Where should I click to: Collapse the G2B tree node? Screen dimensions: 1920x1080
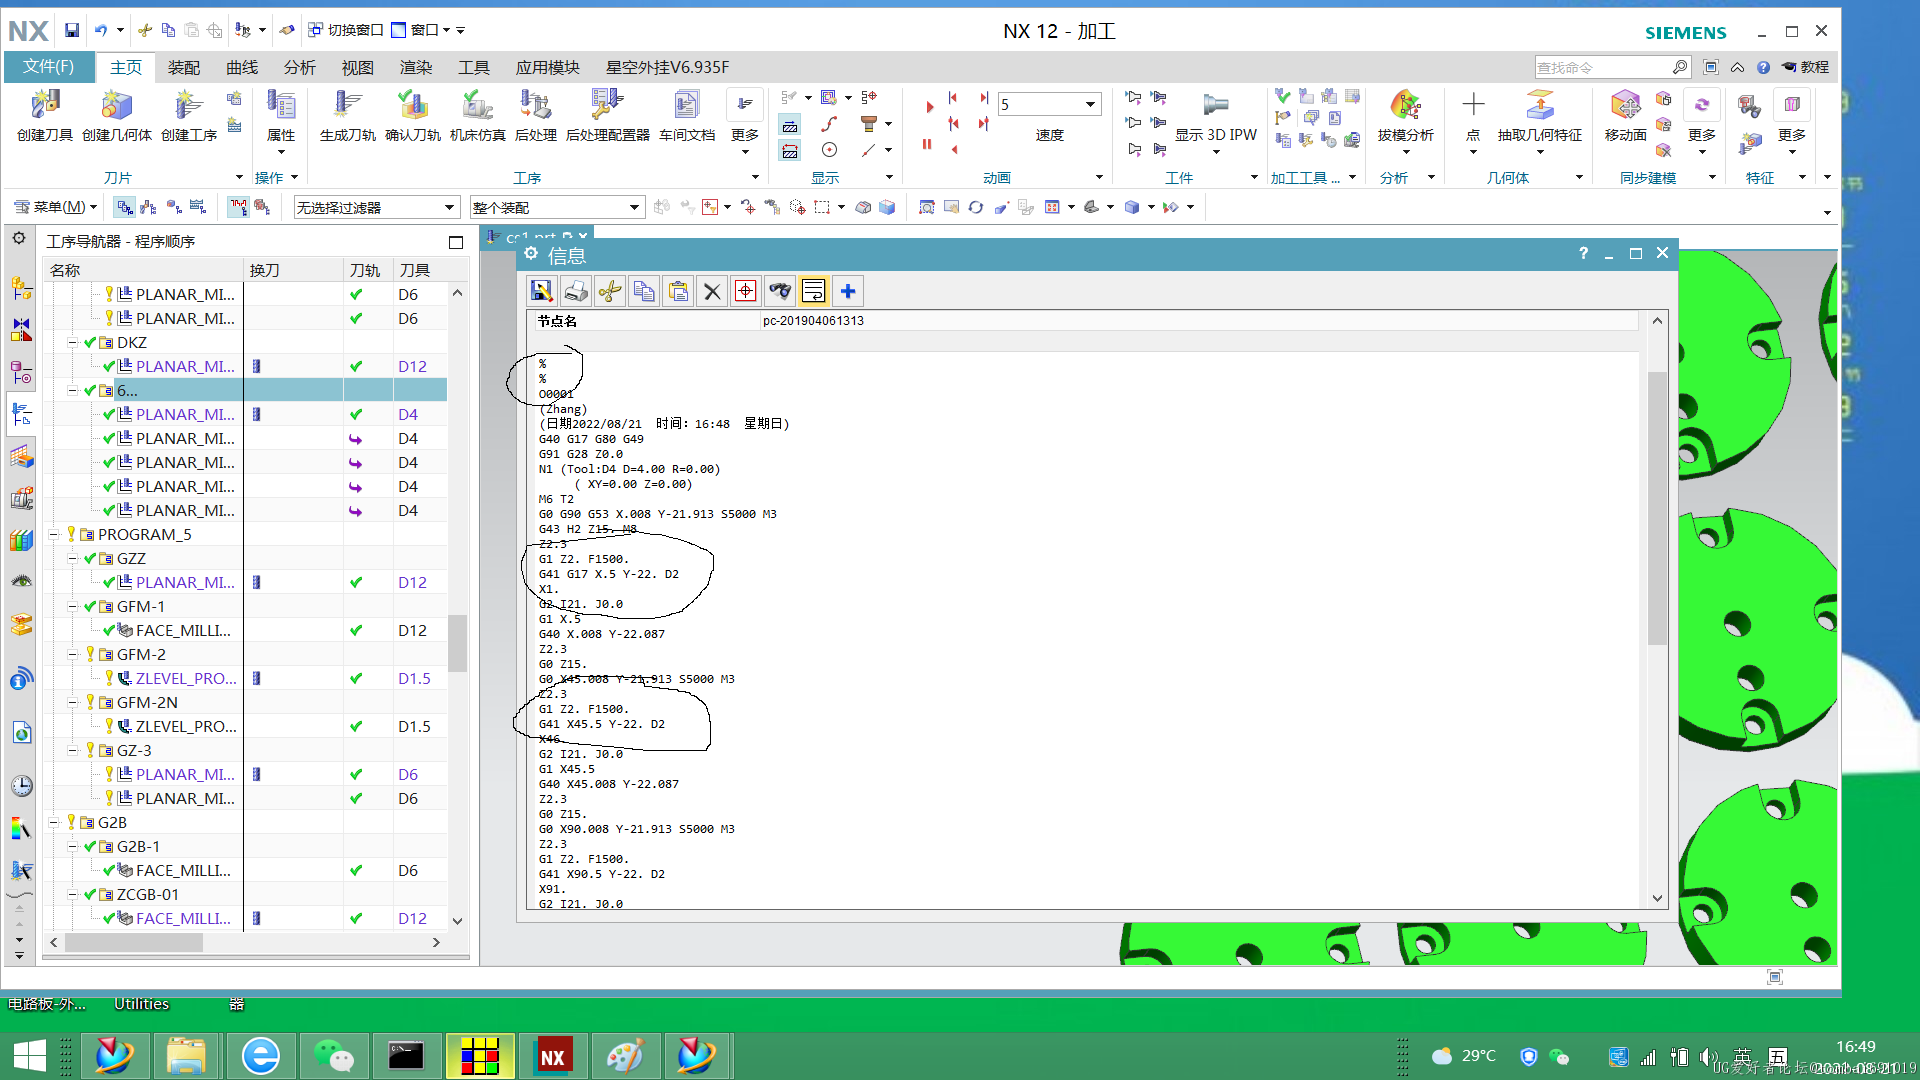click(54, 822)
